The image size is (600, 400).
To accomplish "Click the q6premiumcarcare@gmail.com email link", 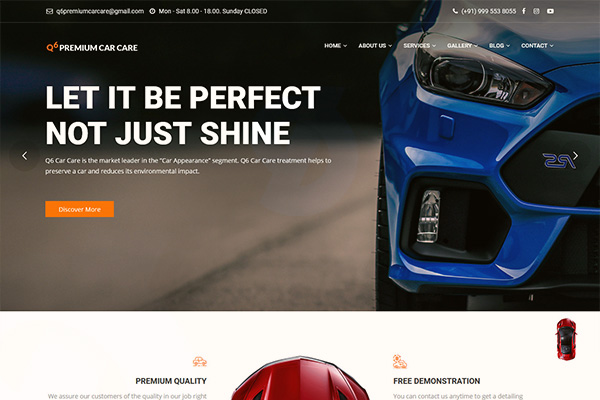I will point(100,11).
